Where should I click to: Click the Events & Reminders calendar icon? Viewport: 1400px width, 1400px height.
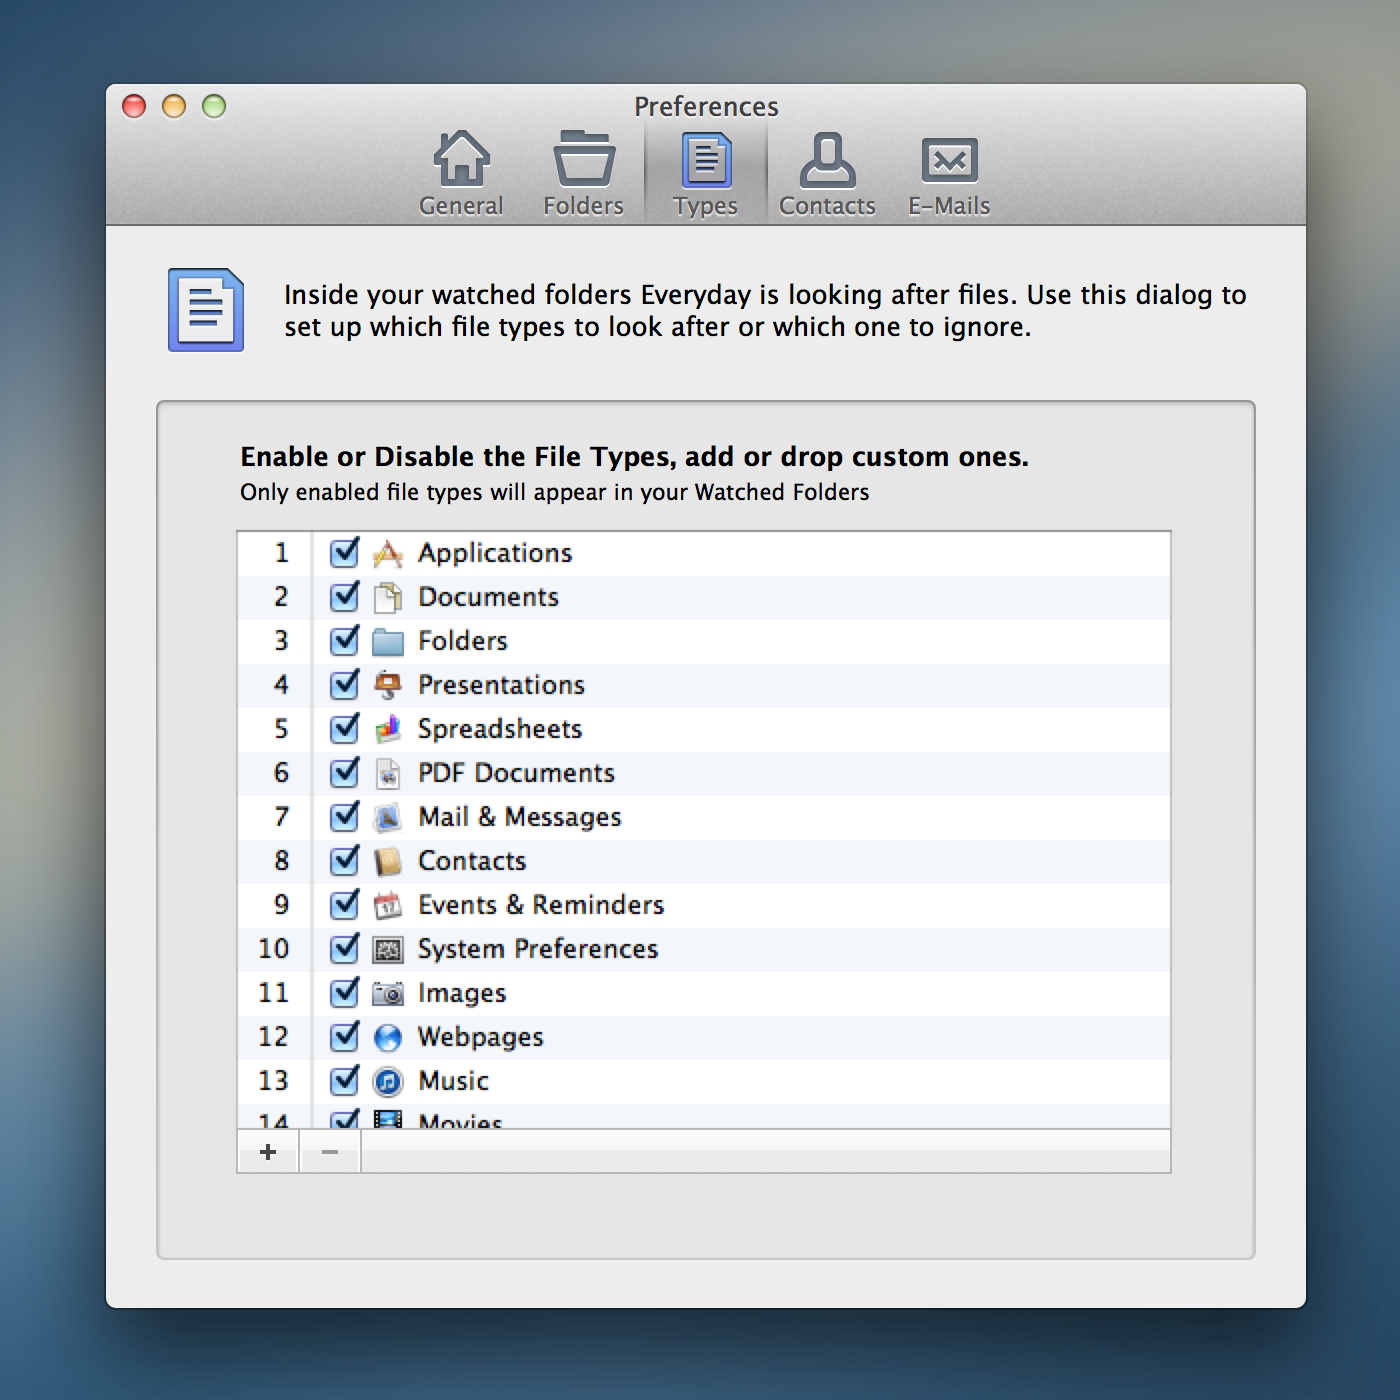point(388,905)
